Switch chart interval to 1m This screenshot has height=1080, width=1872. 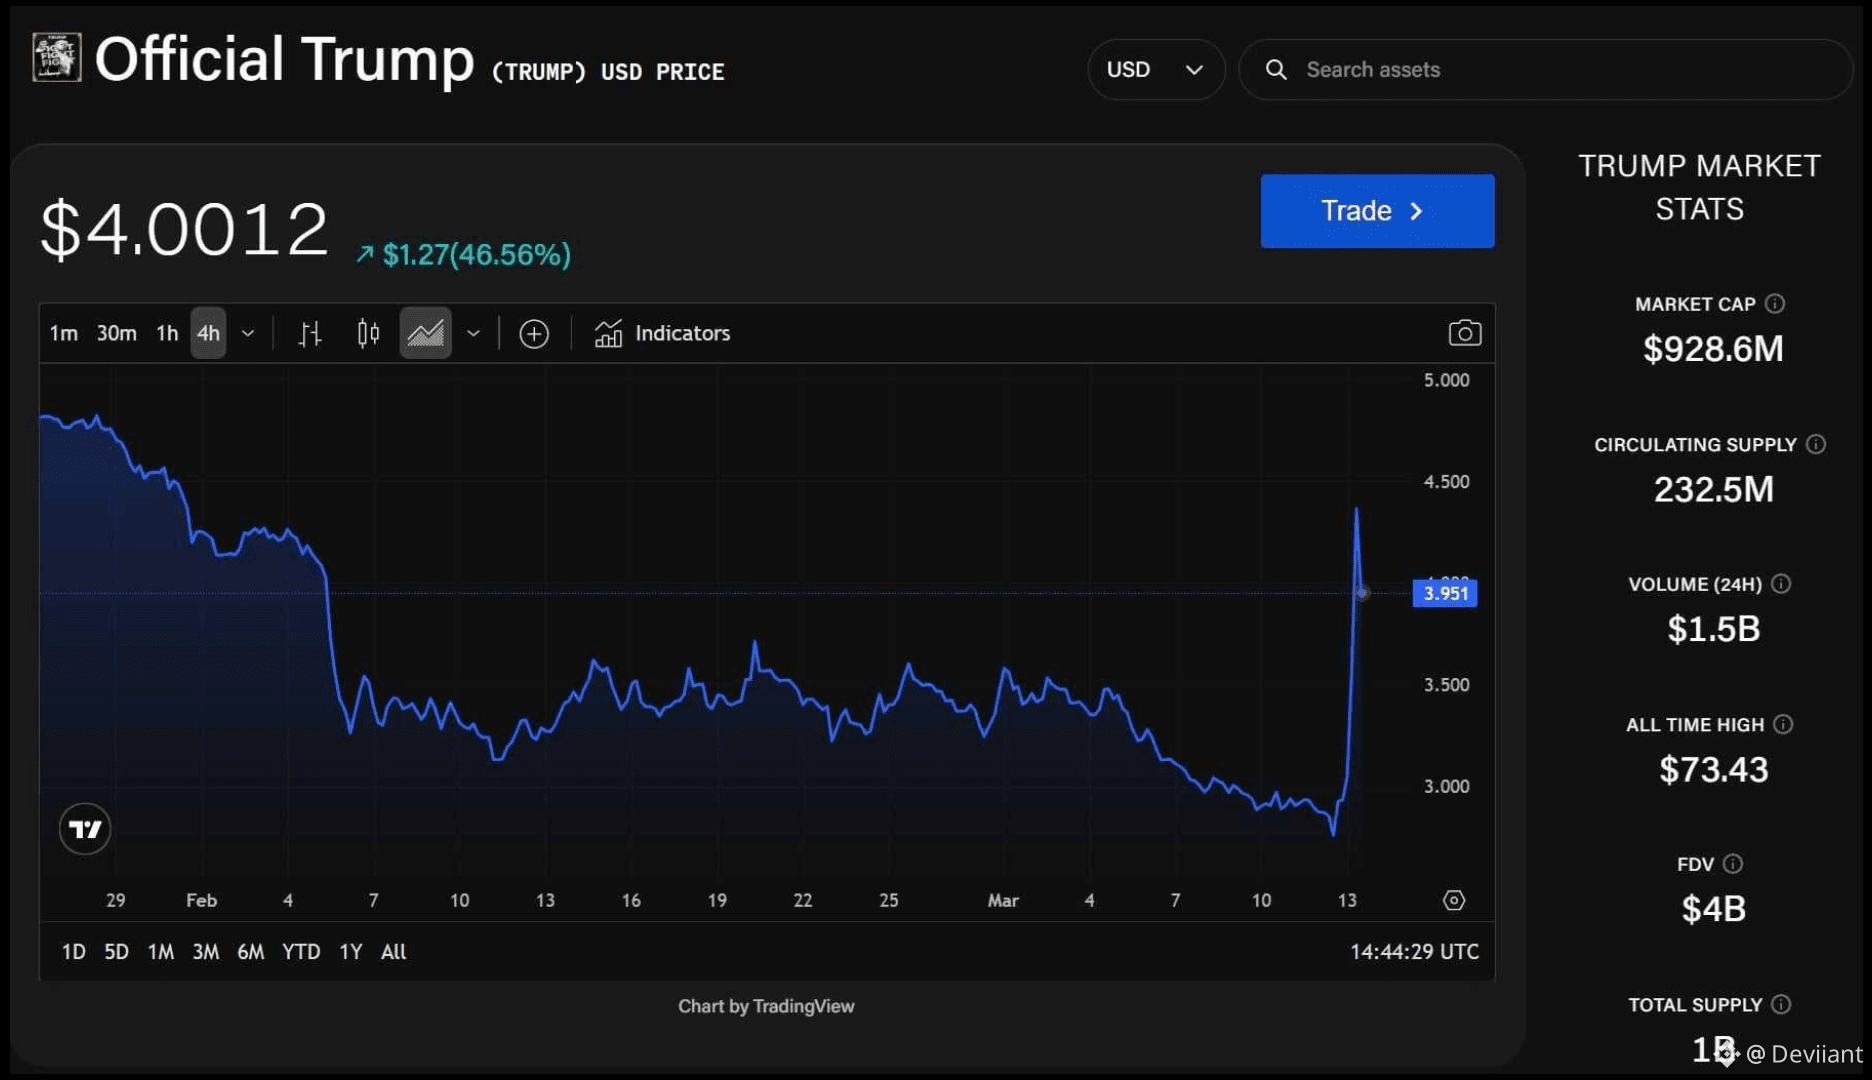(x=63, y=333)
